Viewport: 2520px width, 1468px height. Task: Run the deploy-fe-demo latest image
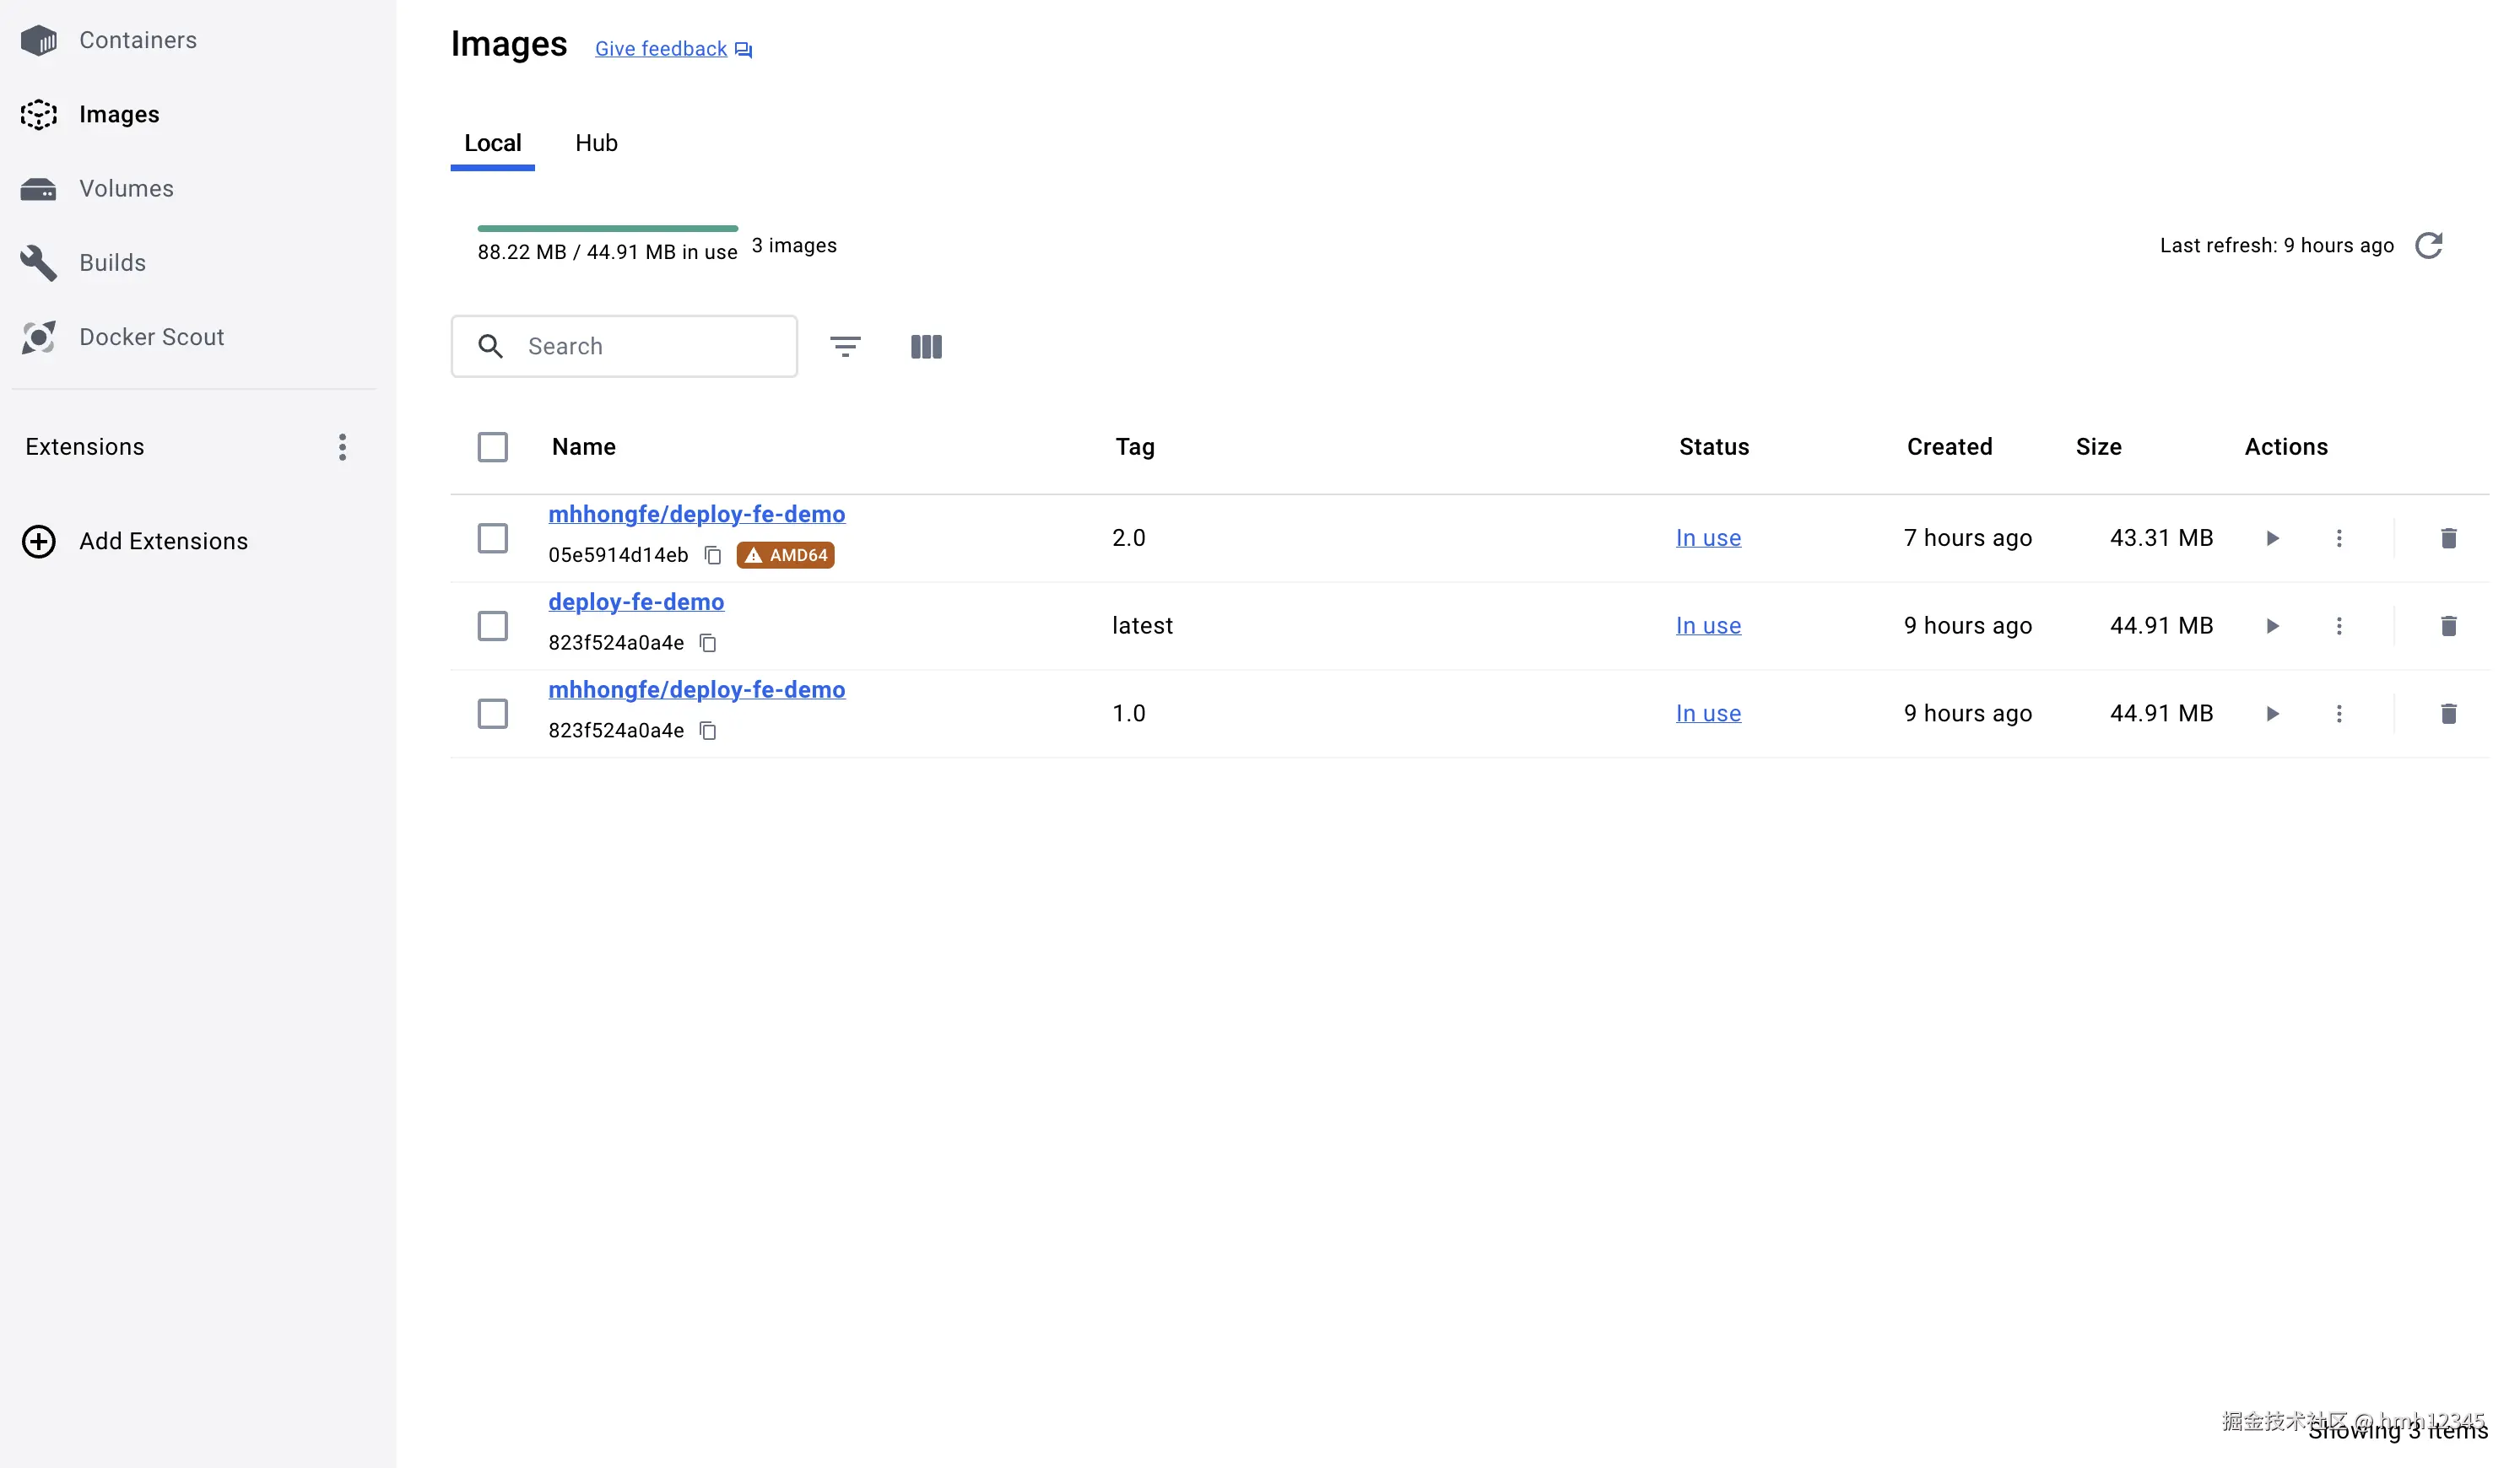click(x=2272, y=626)
